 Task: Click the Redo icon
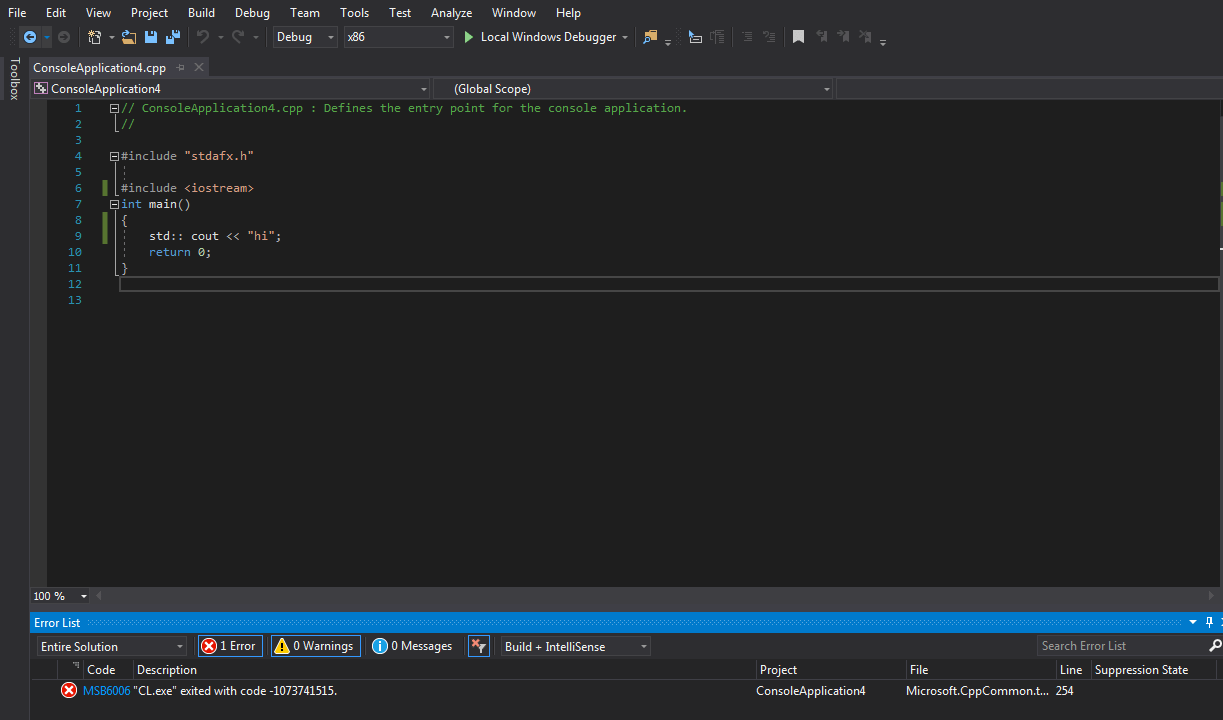[x=239, y=37]
